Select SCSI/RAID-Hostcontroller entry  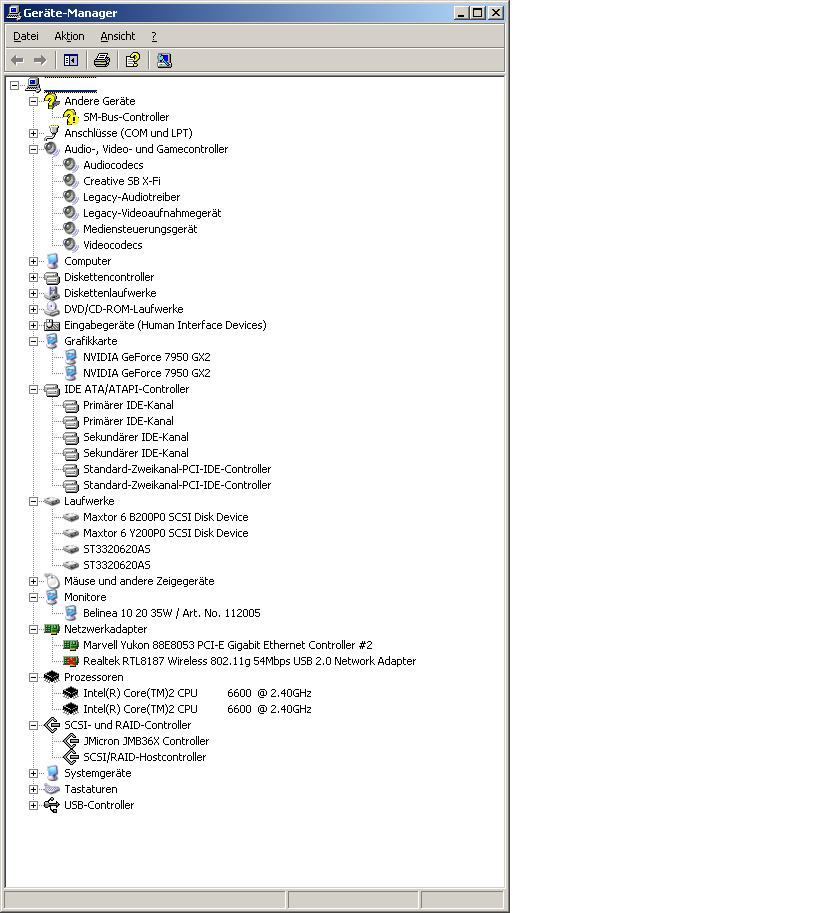pyautogui.click(x=144, y=757)
